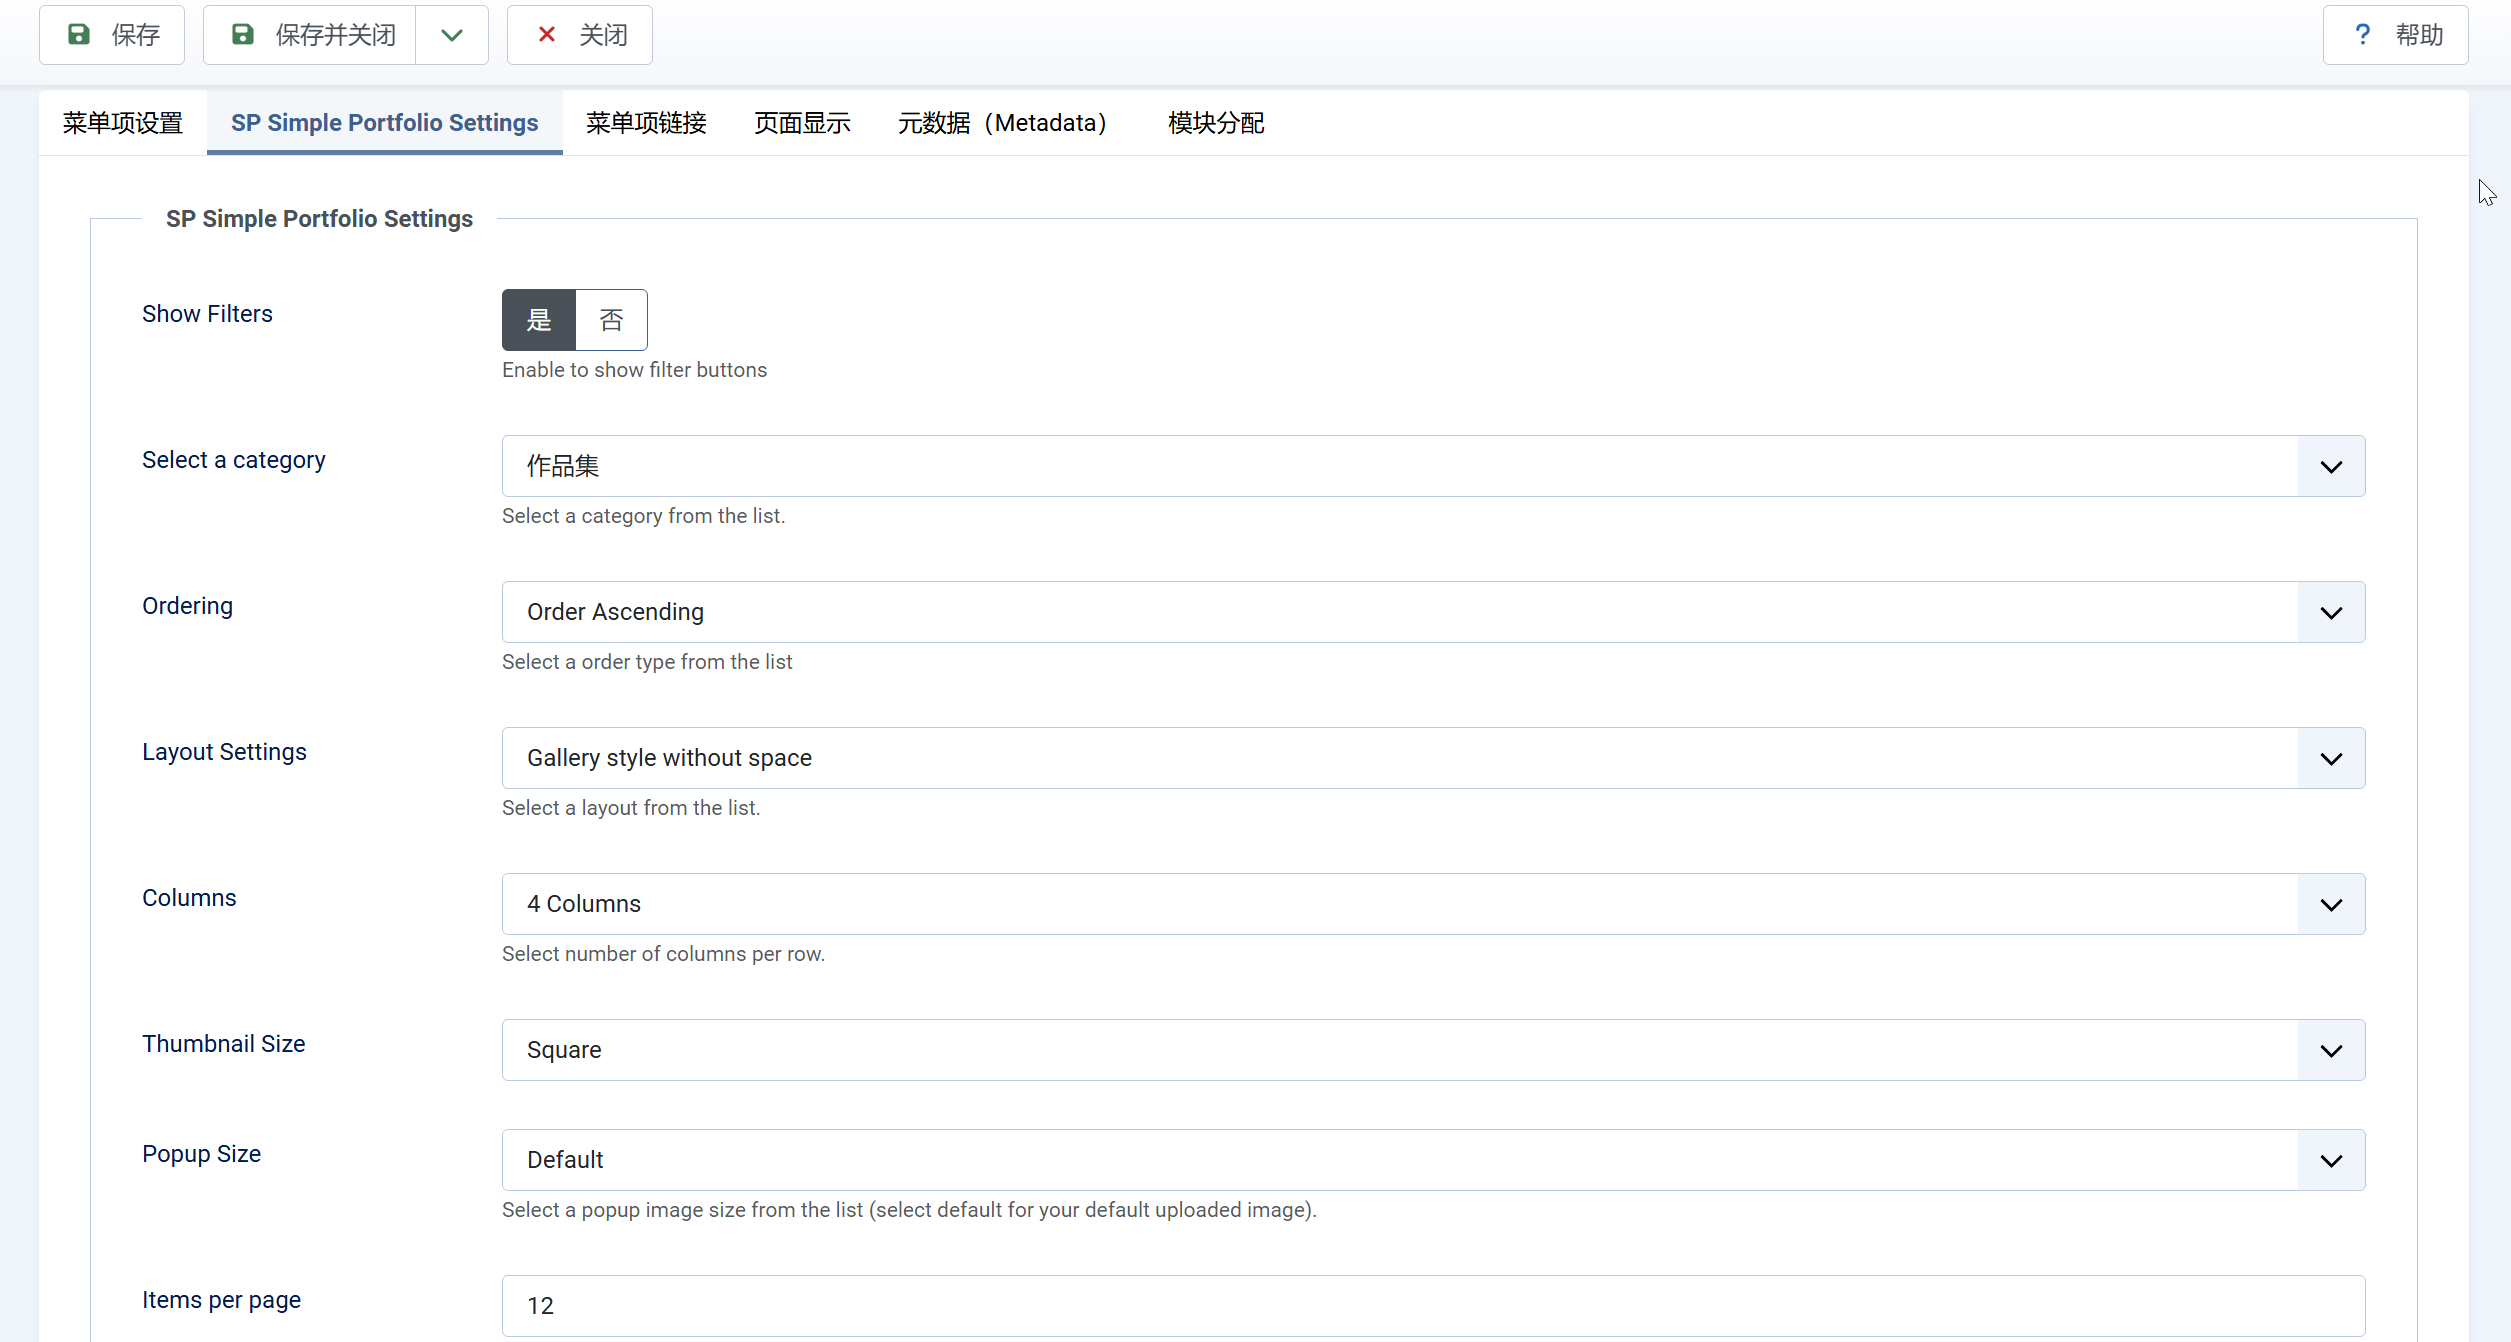The height and width of the screenshot is (1342, 2511).
Task: Click the blue help question mark icon
Action: click(2362, 35)
